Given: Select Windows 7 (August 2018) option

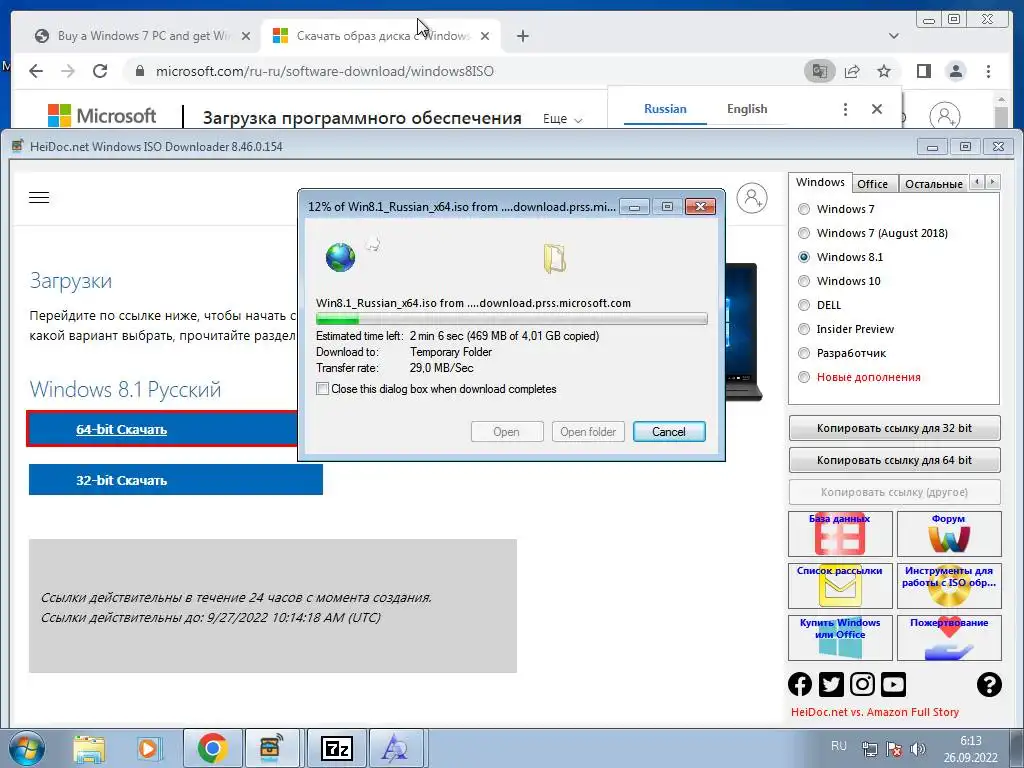Looking at the screenshot, I should (x=804, y=233).
